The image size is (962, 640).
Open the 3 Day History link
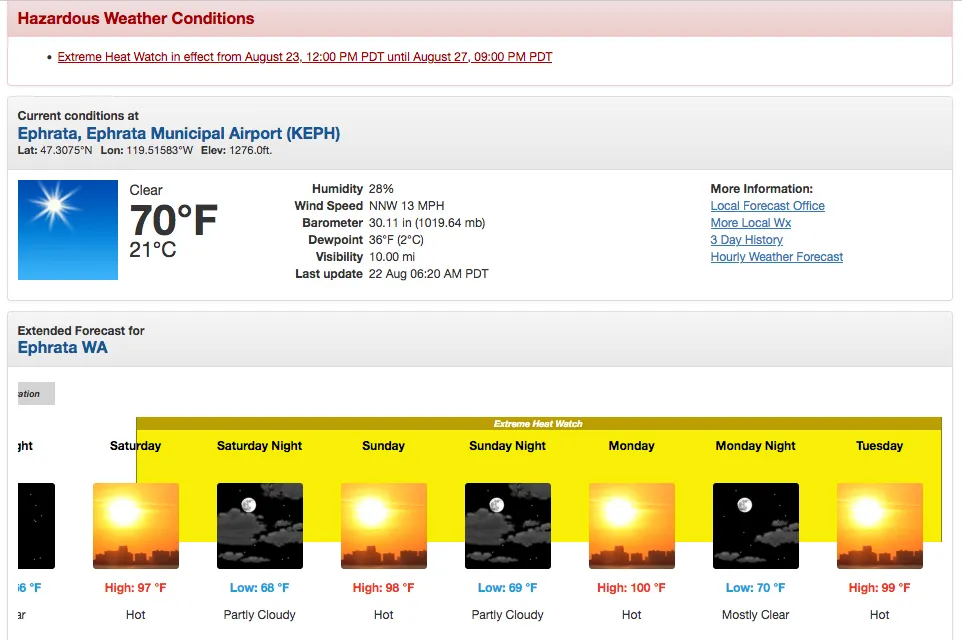pos(746,240)
